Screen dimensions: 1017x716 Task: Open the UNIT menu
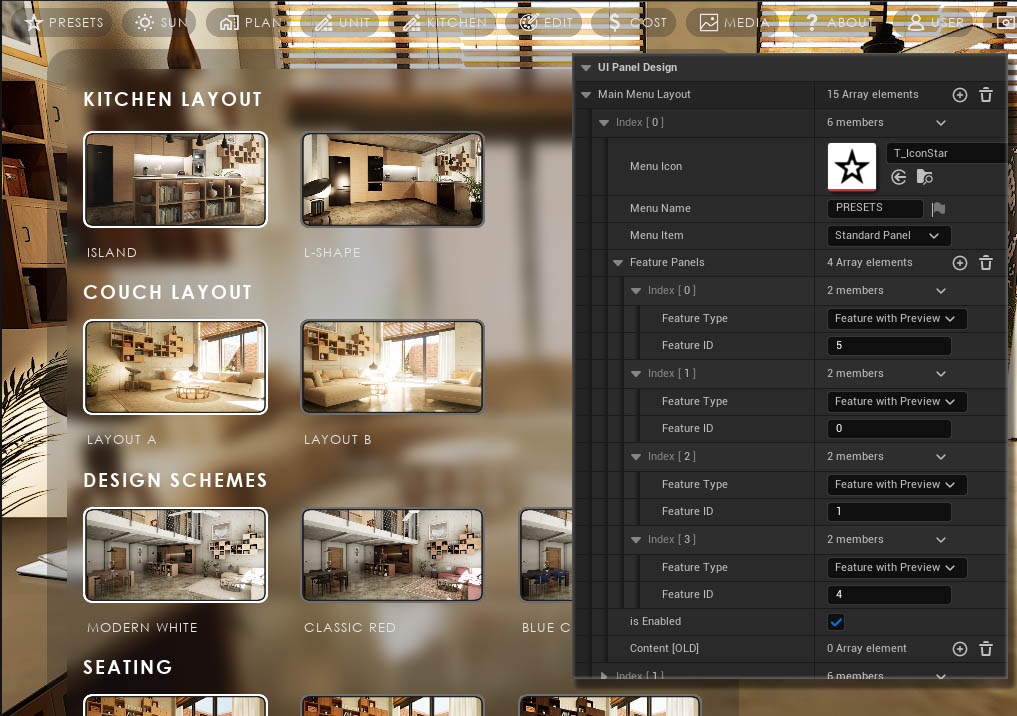pyautogui.click(x=342, y=23)
